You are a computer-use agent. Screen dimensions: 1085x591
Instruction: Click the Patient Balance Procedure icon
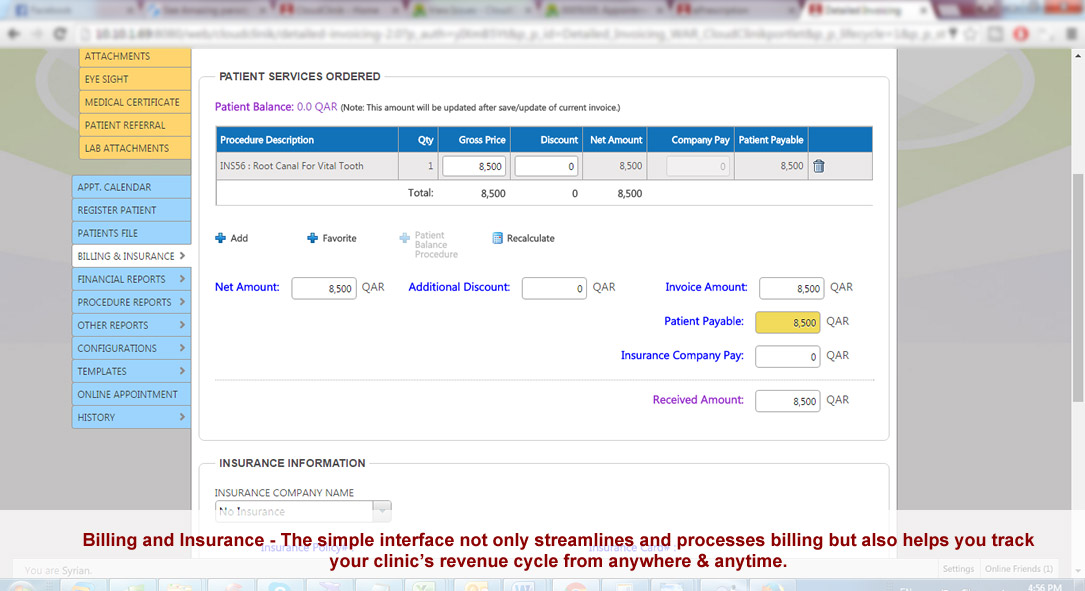click(x=404, y=238)
